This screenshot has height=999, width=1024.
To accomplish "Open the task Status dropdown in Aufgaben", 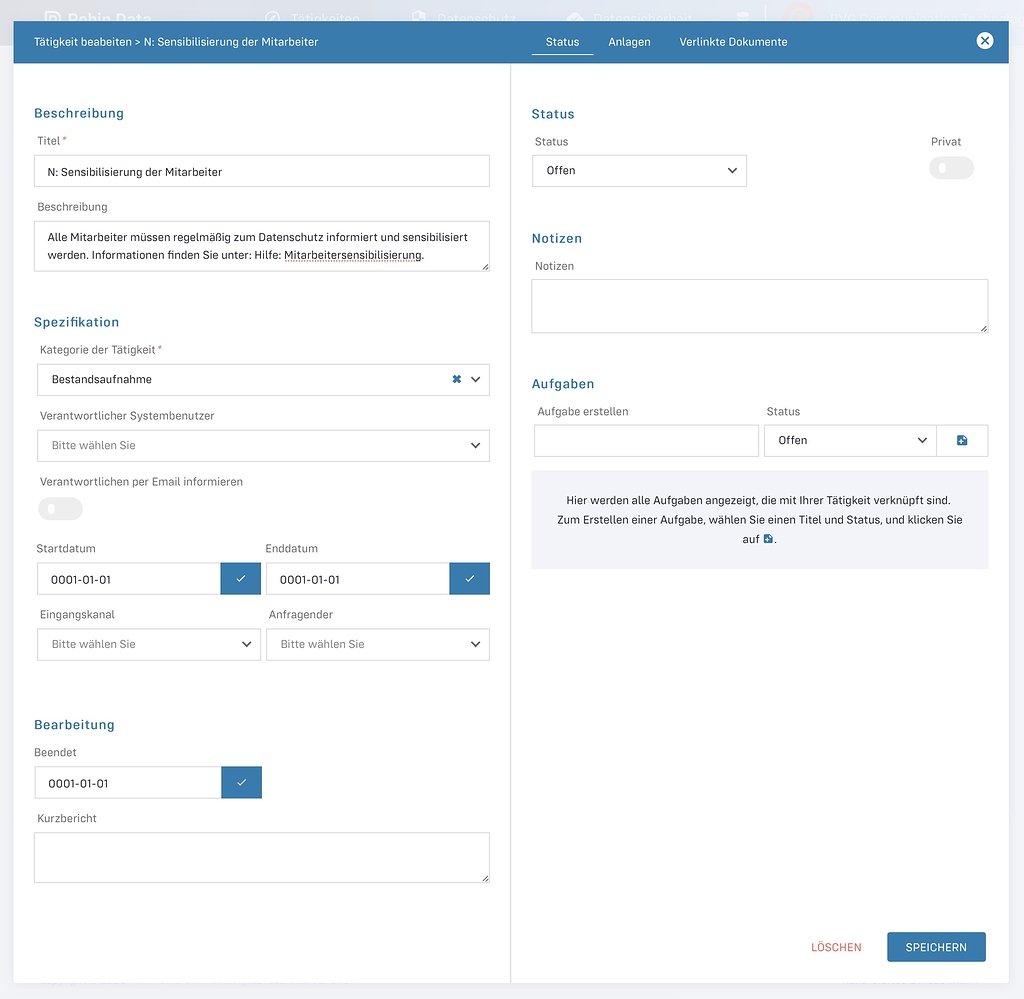I will tap(849, 441).
